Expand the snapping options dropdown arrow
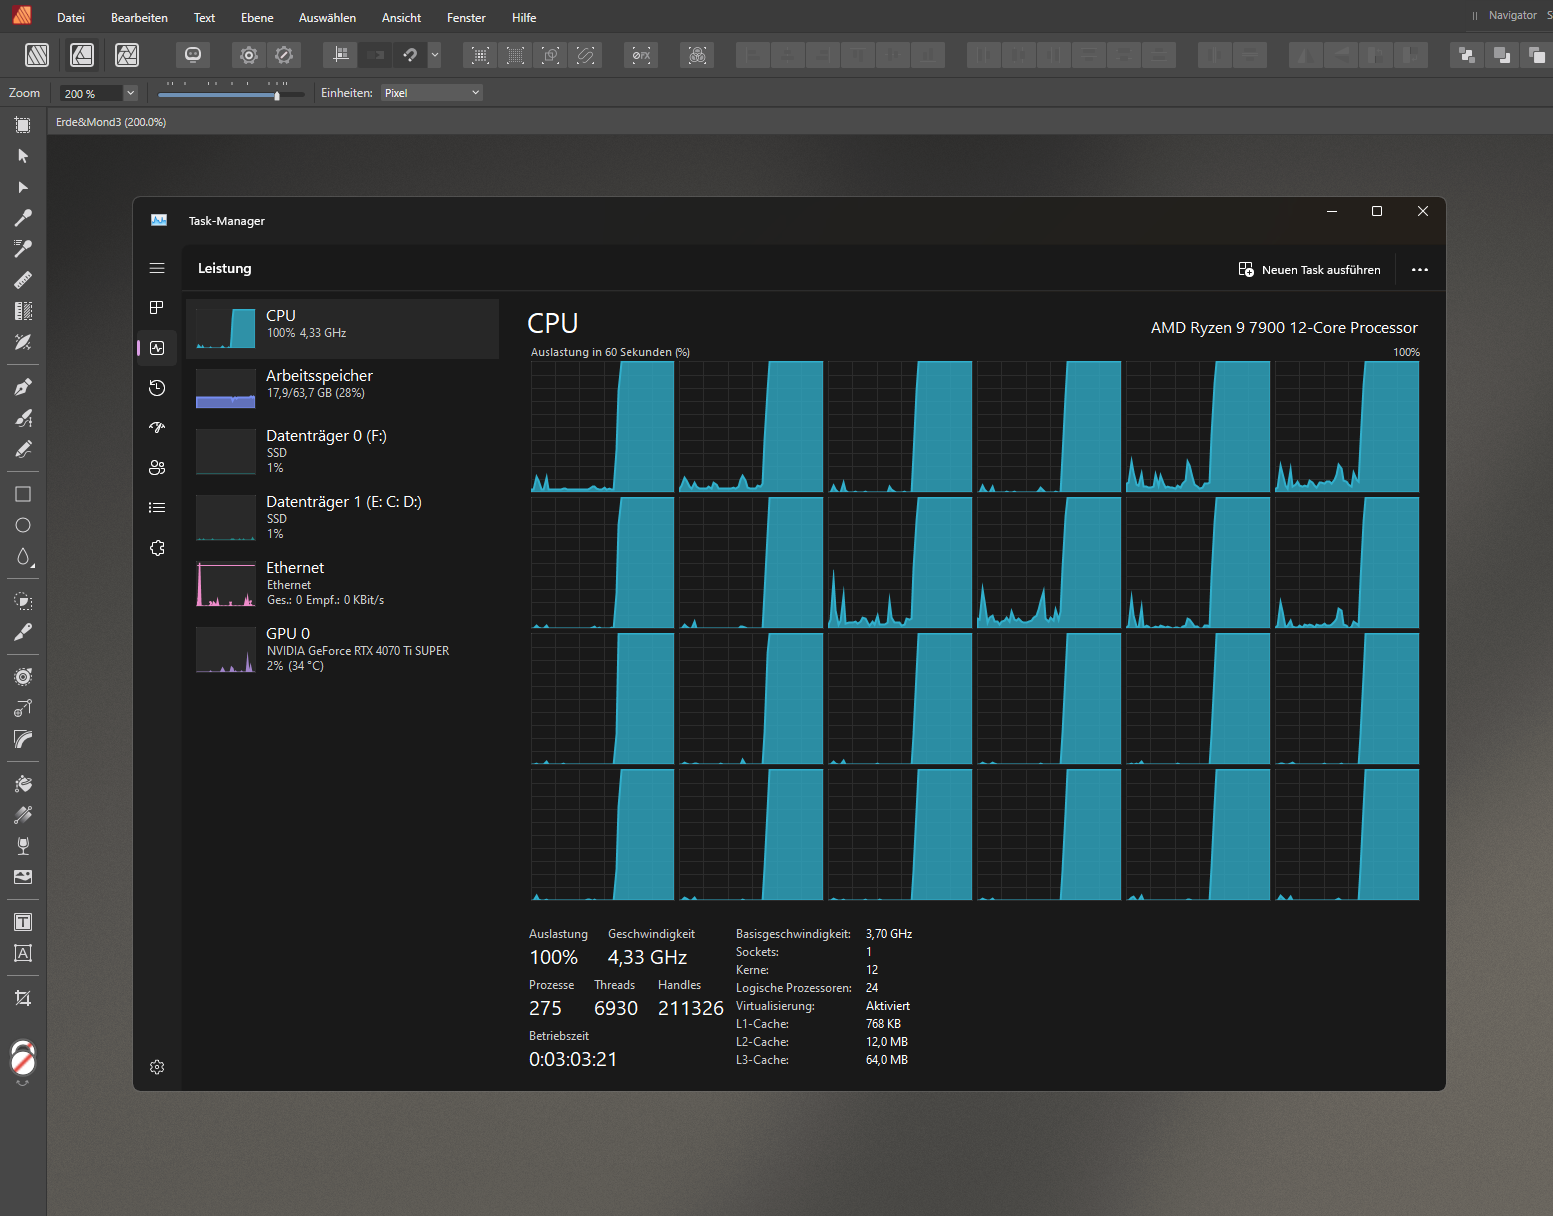This screenshot has width=1553, height=1216. point(435,55)
